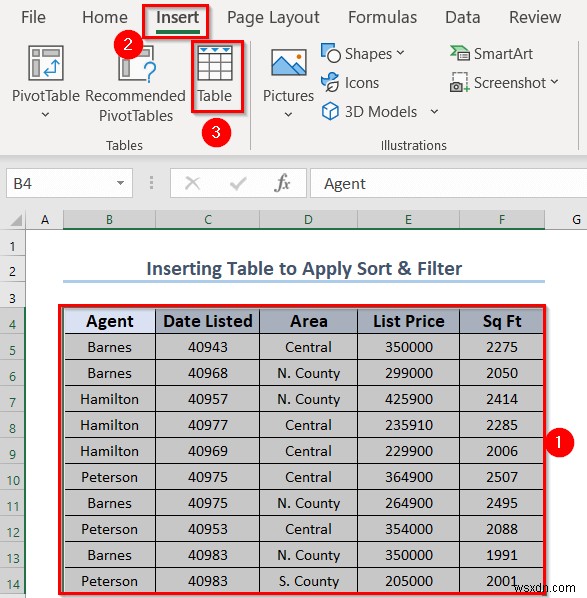The width and height of the screenshot is (587, 598).
Task: Select column D header
Action: point(308,220)
